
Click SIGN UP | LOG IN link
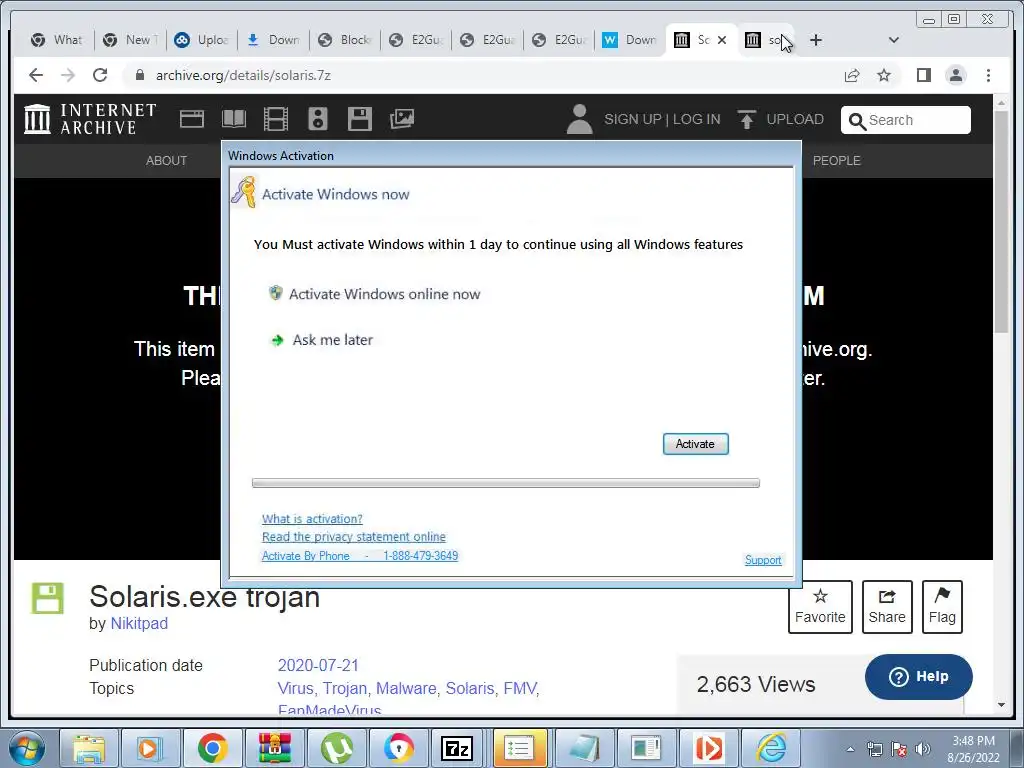point(662,120)
